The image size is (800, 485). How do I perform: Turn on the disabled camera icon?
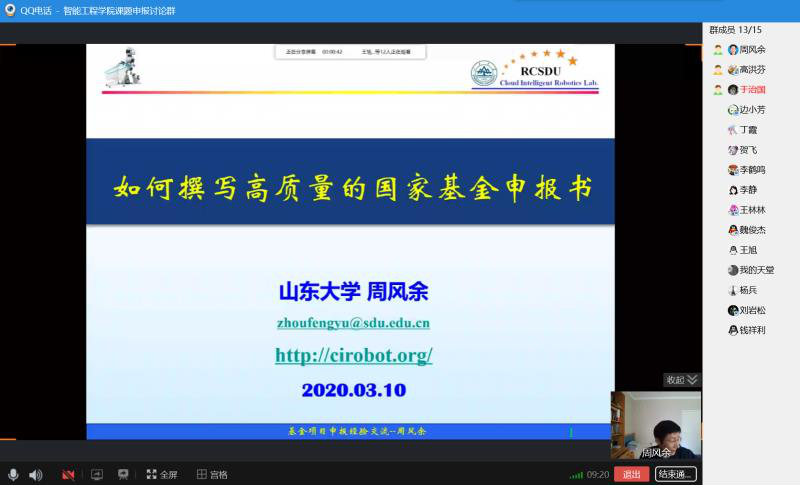(x=68, y=475)
